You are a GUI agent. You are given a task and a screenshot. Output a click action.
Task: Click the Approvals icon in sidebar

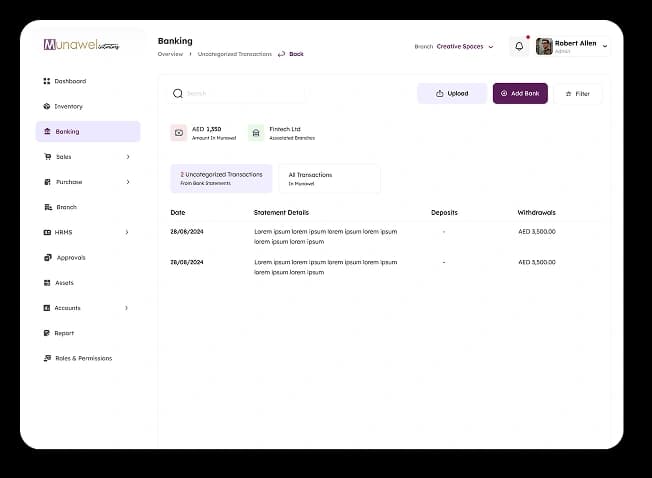click(48, 258)
